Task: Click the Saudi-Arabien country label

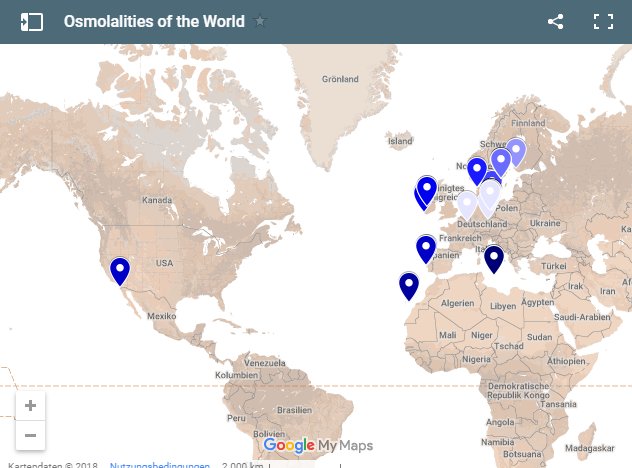Action: [582, 317]
